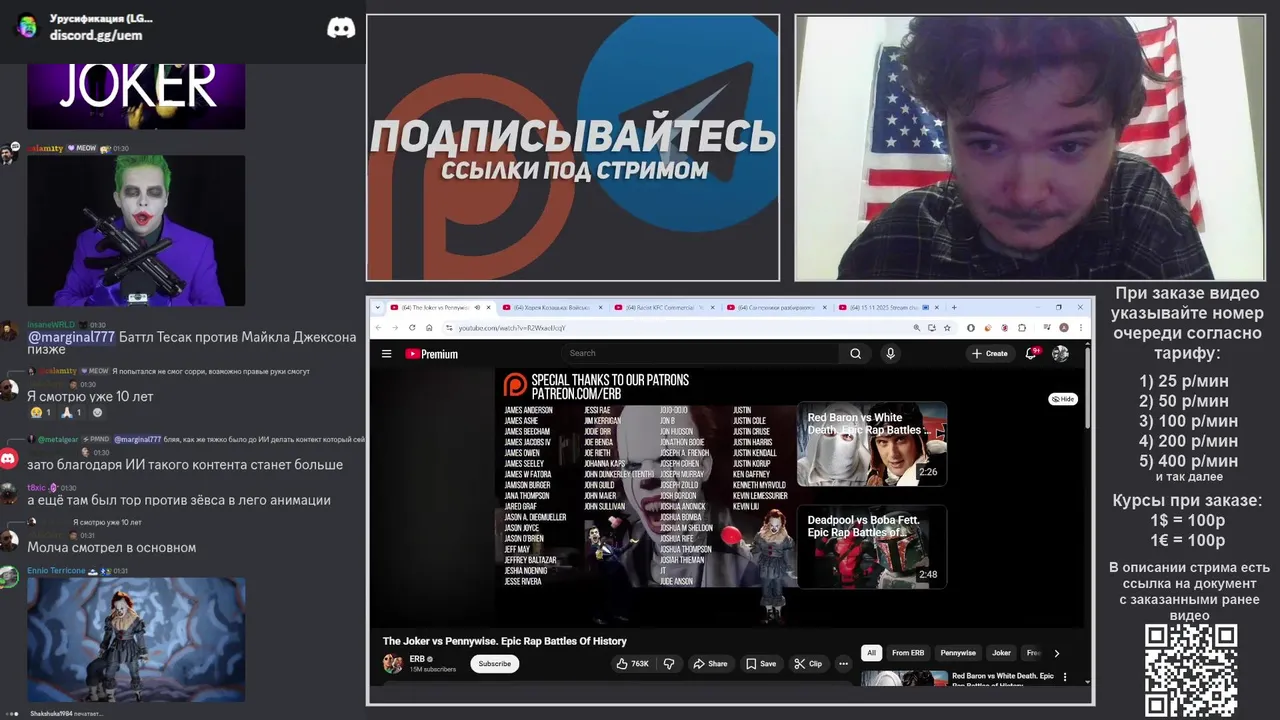Image resolution: width=1280 pixels, height=720 pixels.
Task: Open the JOKER title image in chat
Action: pos(136,96)
